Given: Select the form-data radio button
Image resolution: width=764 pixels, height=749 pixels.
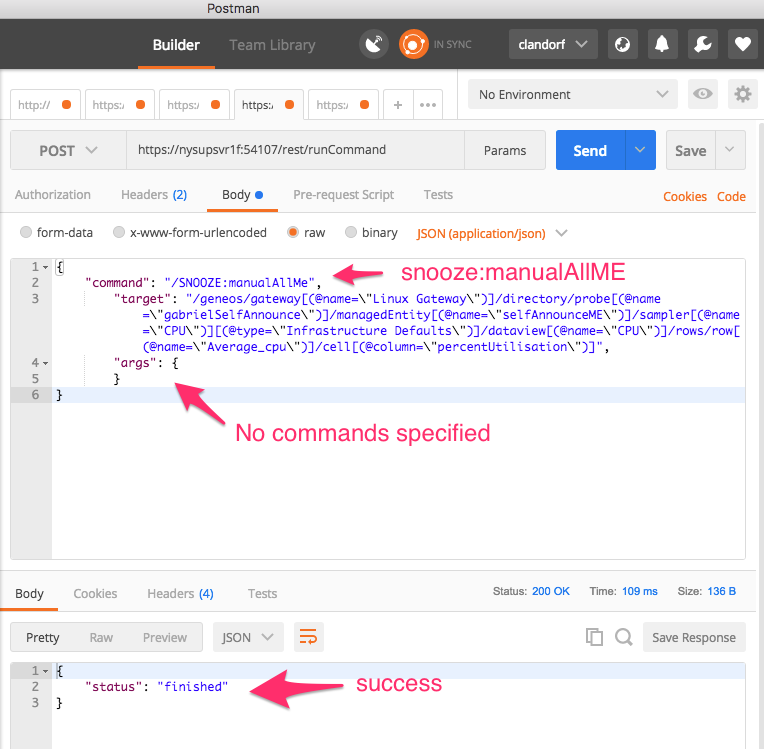Looking at the screenshot, I should [x=26, y=232].
